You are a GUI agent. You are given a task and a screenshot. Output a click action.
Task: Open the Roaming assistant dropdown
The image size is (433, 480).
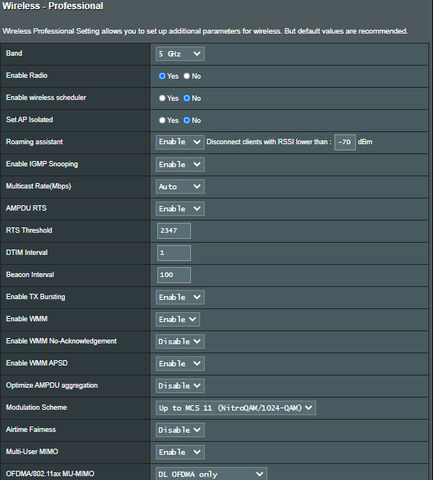coord(180,142)
